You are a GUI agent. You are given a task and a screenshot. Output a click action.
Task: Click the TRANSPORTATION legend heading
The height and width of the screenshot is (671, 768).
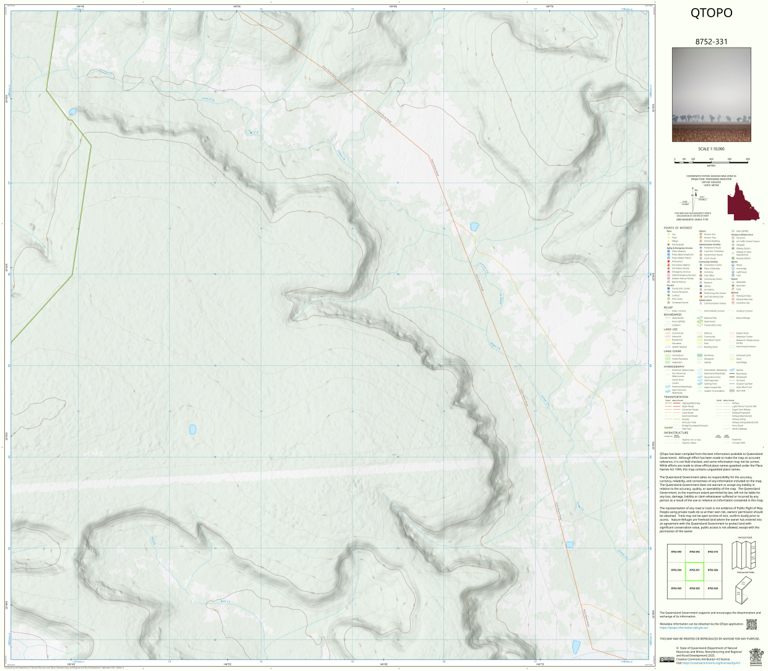(676, 397)
